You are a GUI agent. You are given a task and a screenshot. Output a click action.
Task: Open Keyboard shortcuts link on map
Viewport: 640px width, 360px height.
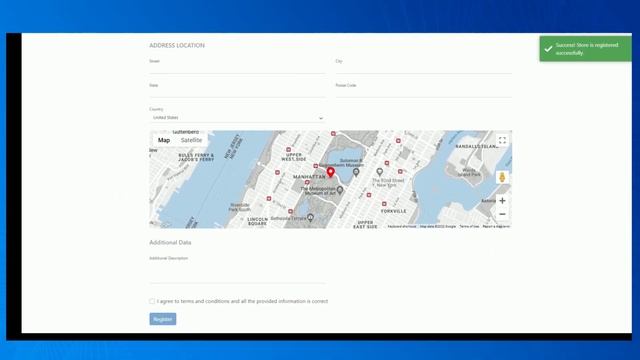click(402, 226)
